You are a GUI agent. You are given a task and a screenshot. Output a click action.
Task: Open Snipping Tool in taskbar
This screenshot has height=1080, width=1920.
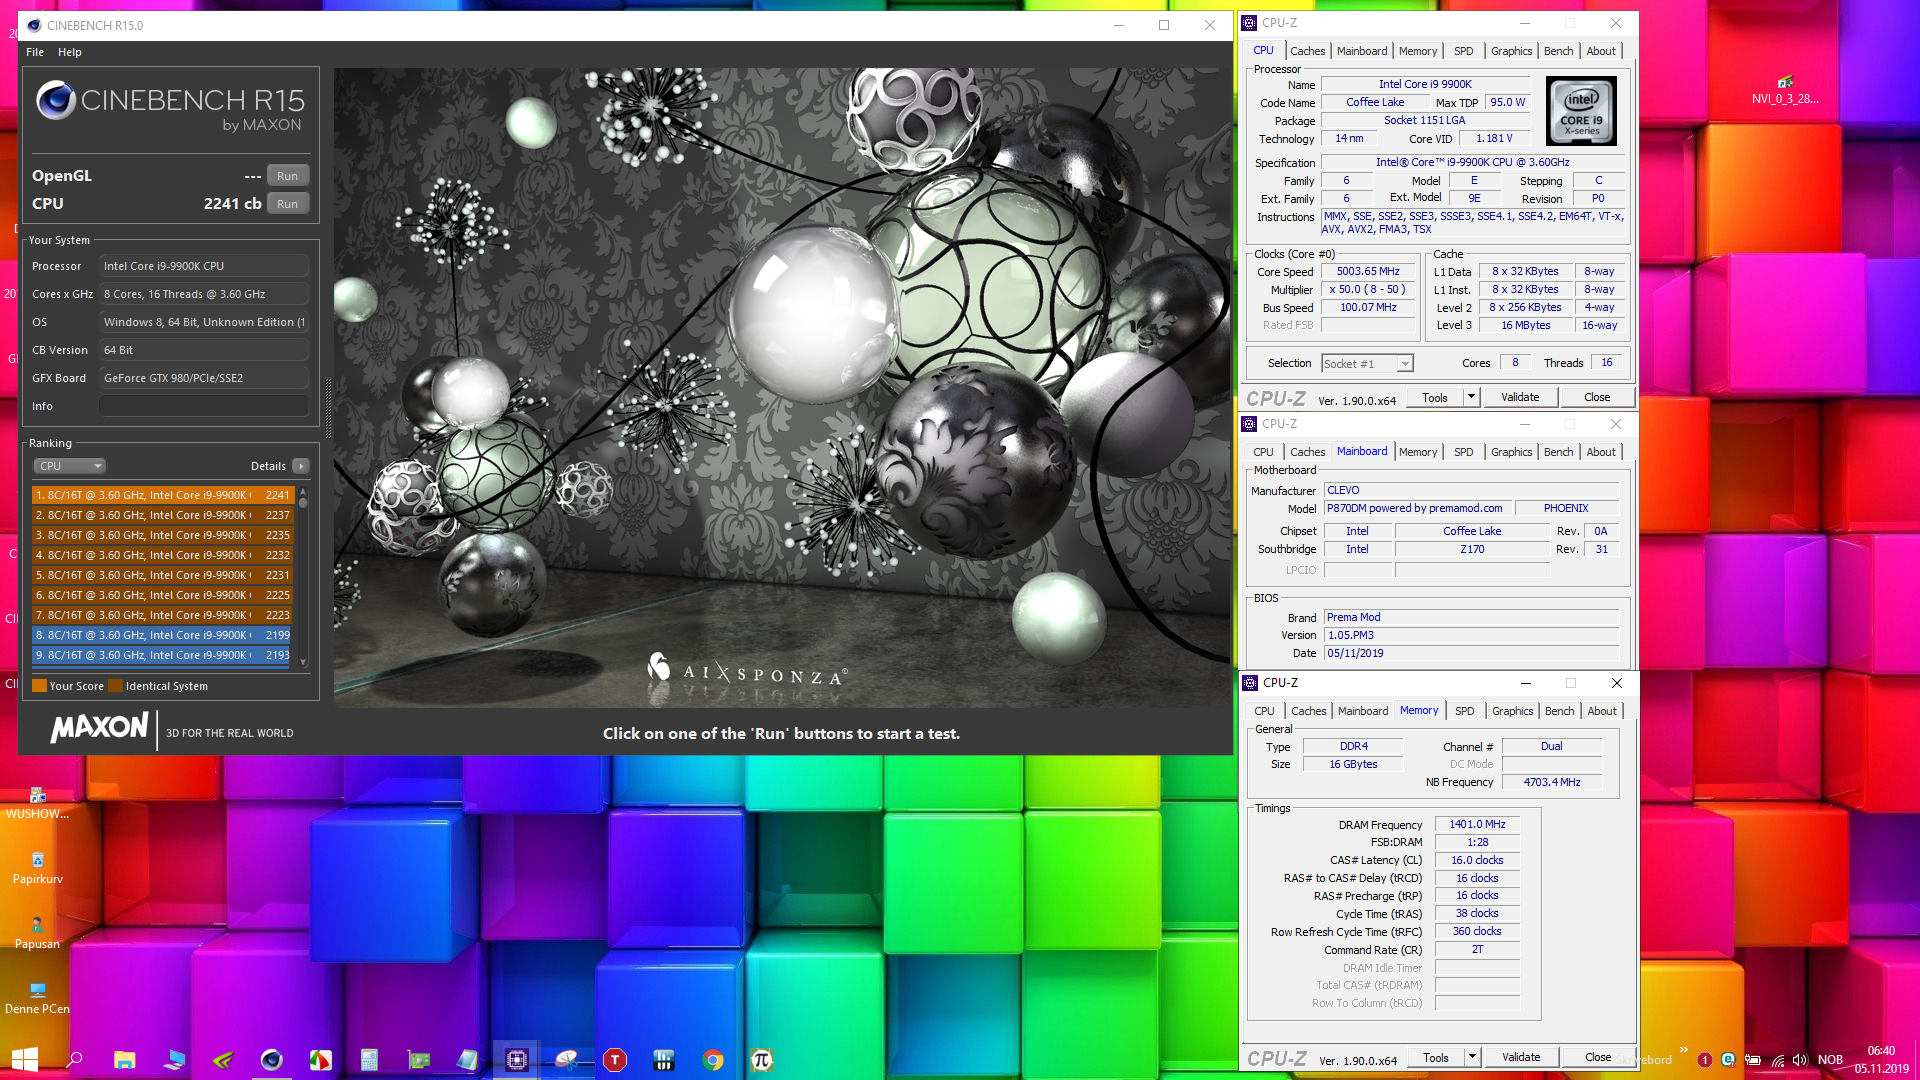566,1060
